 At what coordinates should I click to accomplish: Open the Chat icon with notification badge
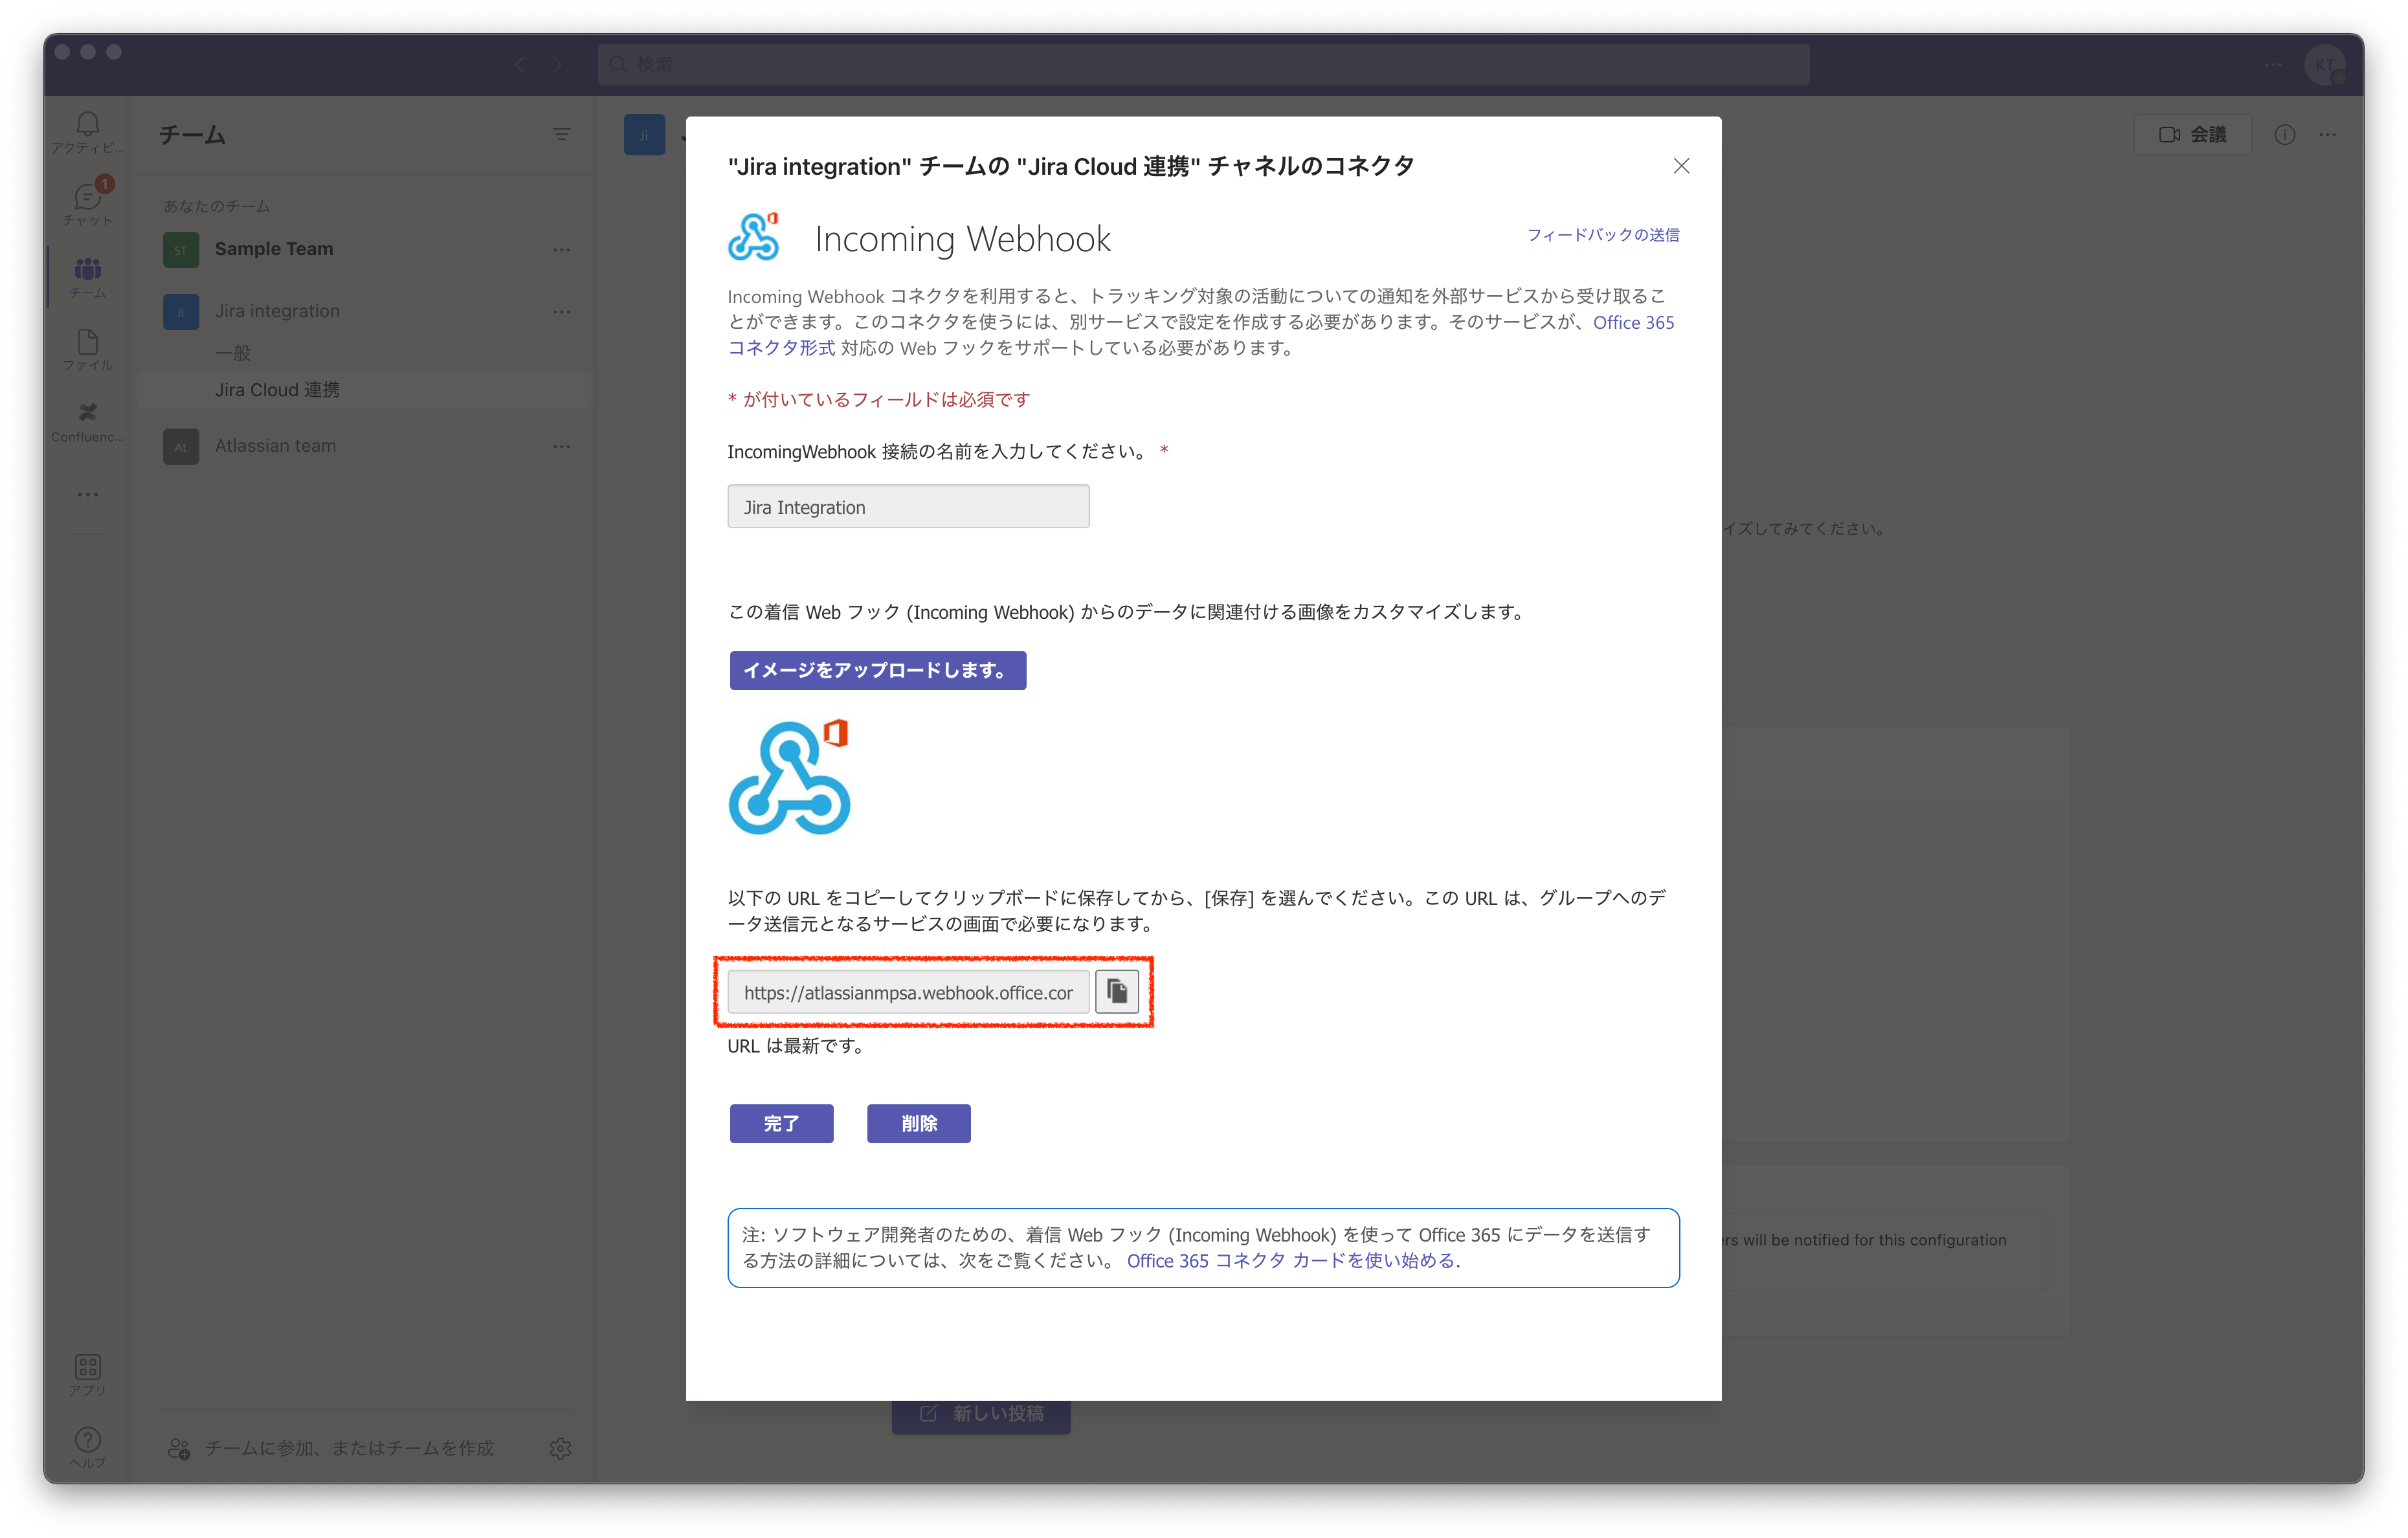click(x=88, y=203)
